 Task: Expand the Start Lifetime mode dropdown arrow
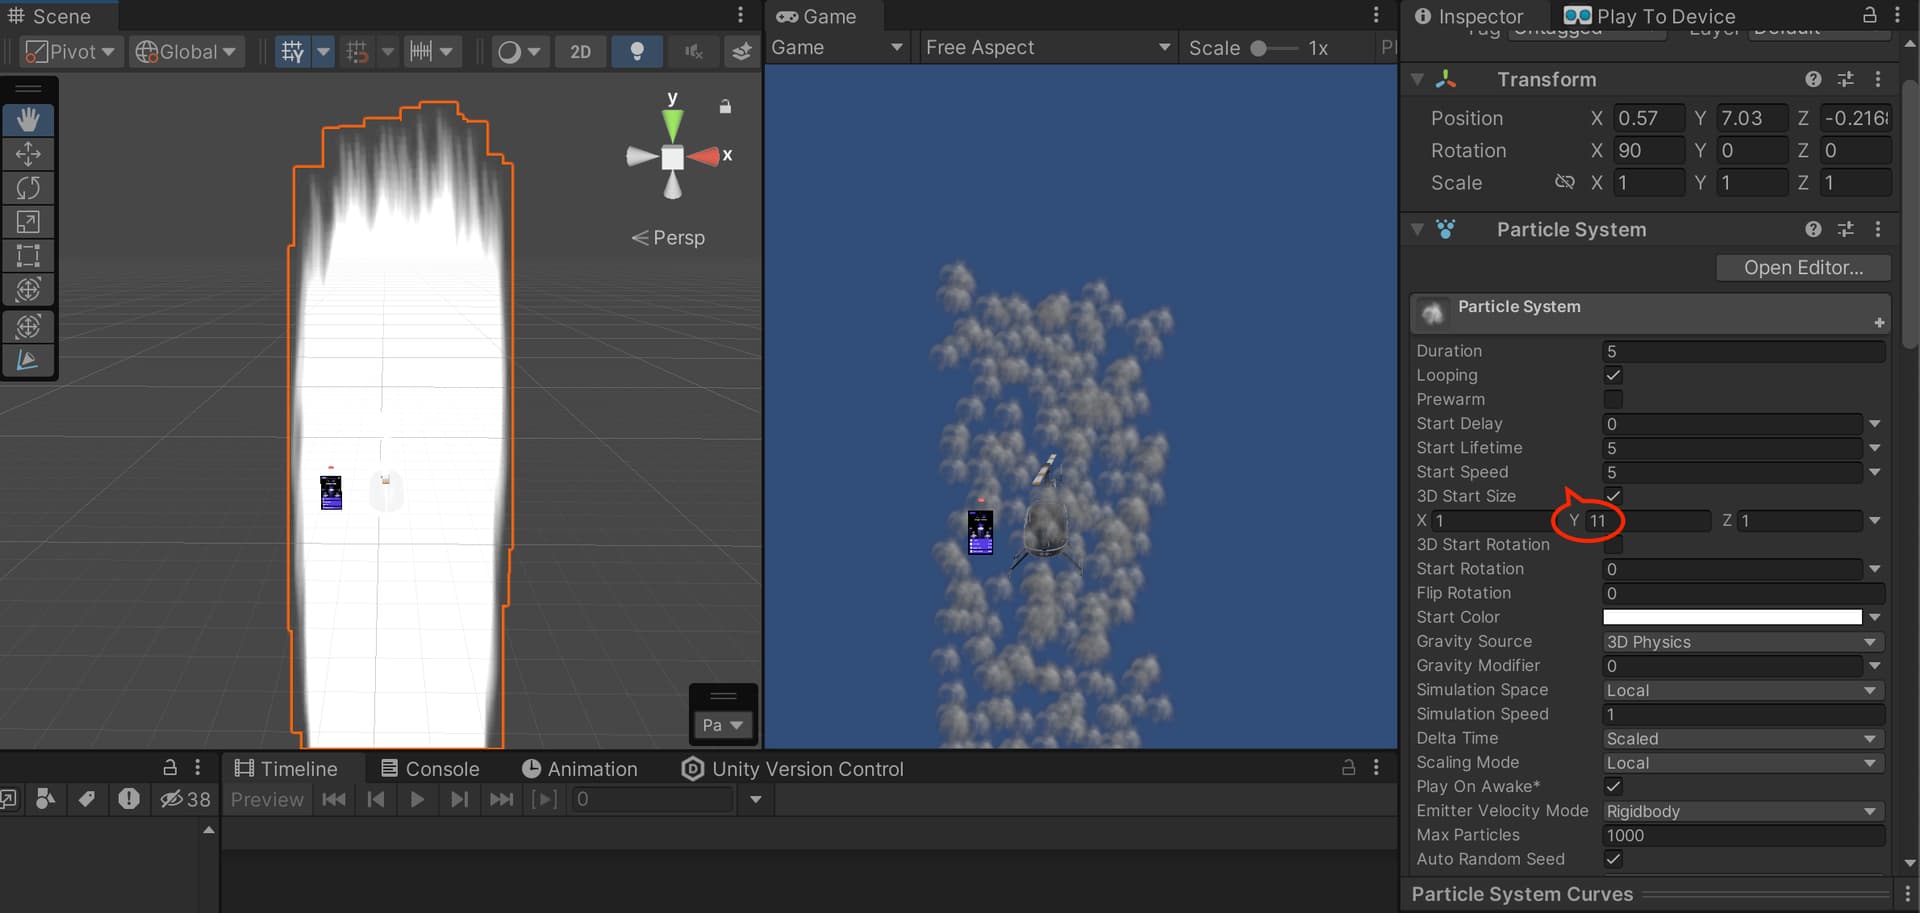tap(1875, 448)
